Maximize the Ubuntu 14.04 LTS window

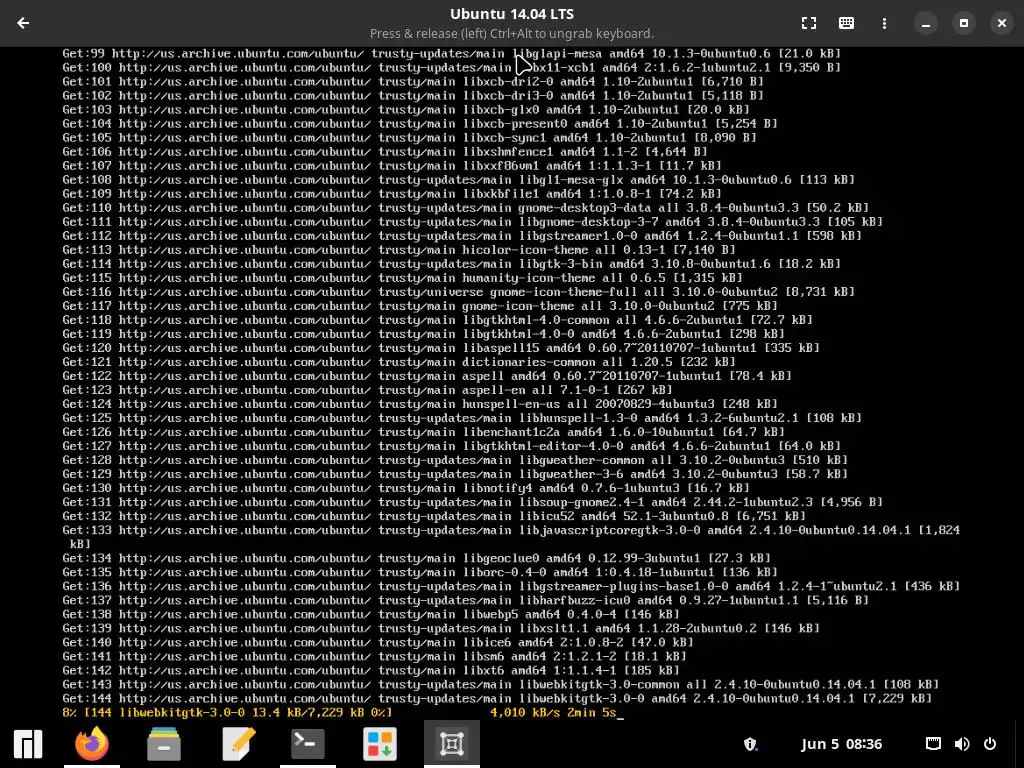pos(963,23)
